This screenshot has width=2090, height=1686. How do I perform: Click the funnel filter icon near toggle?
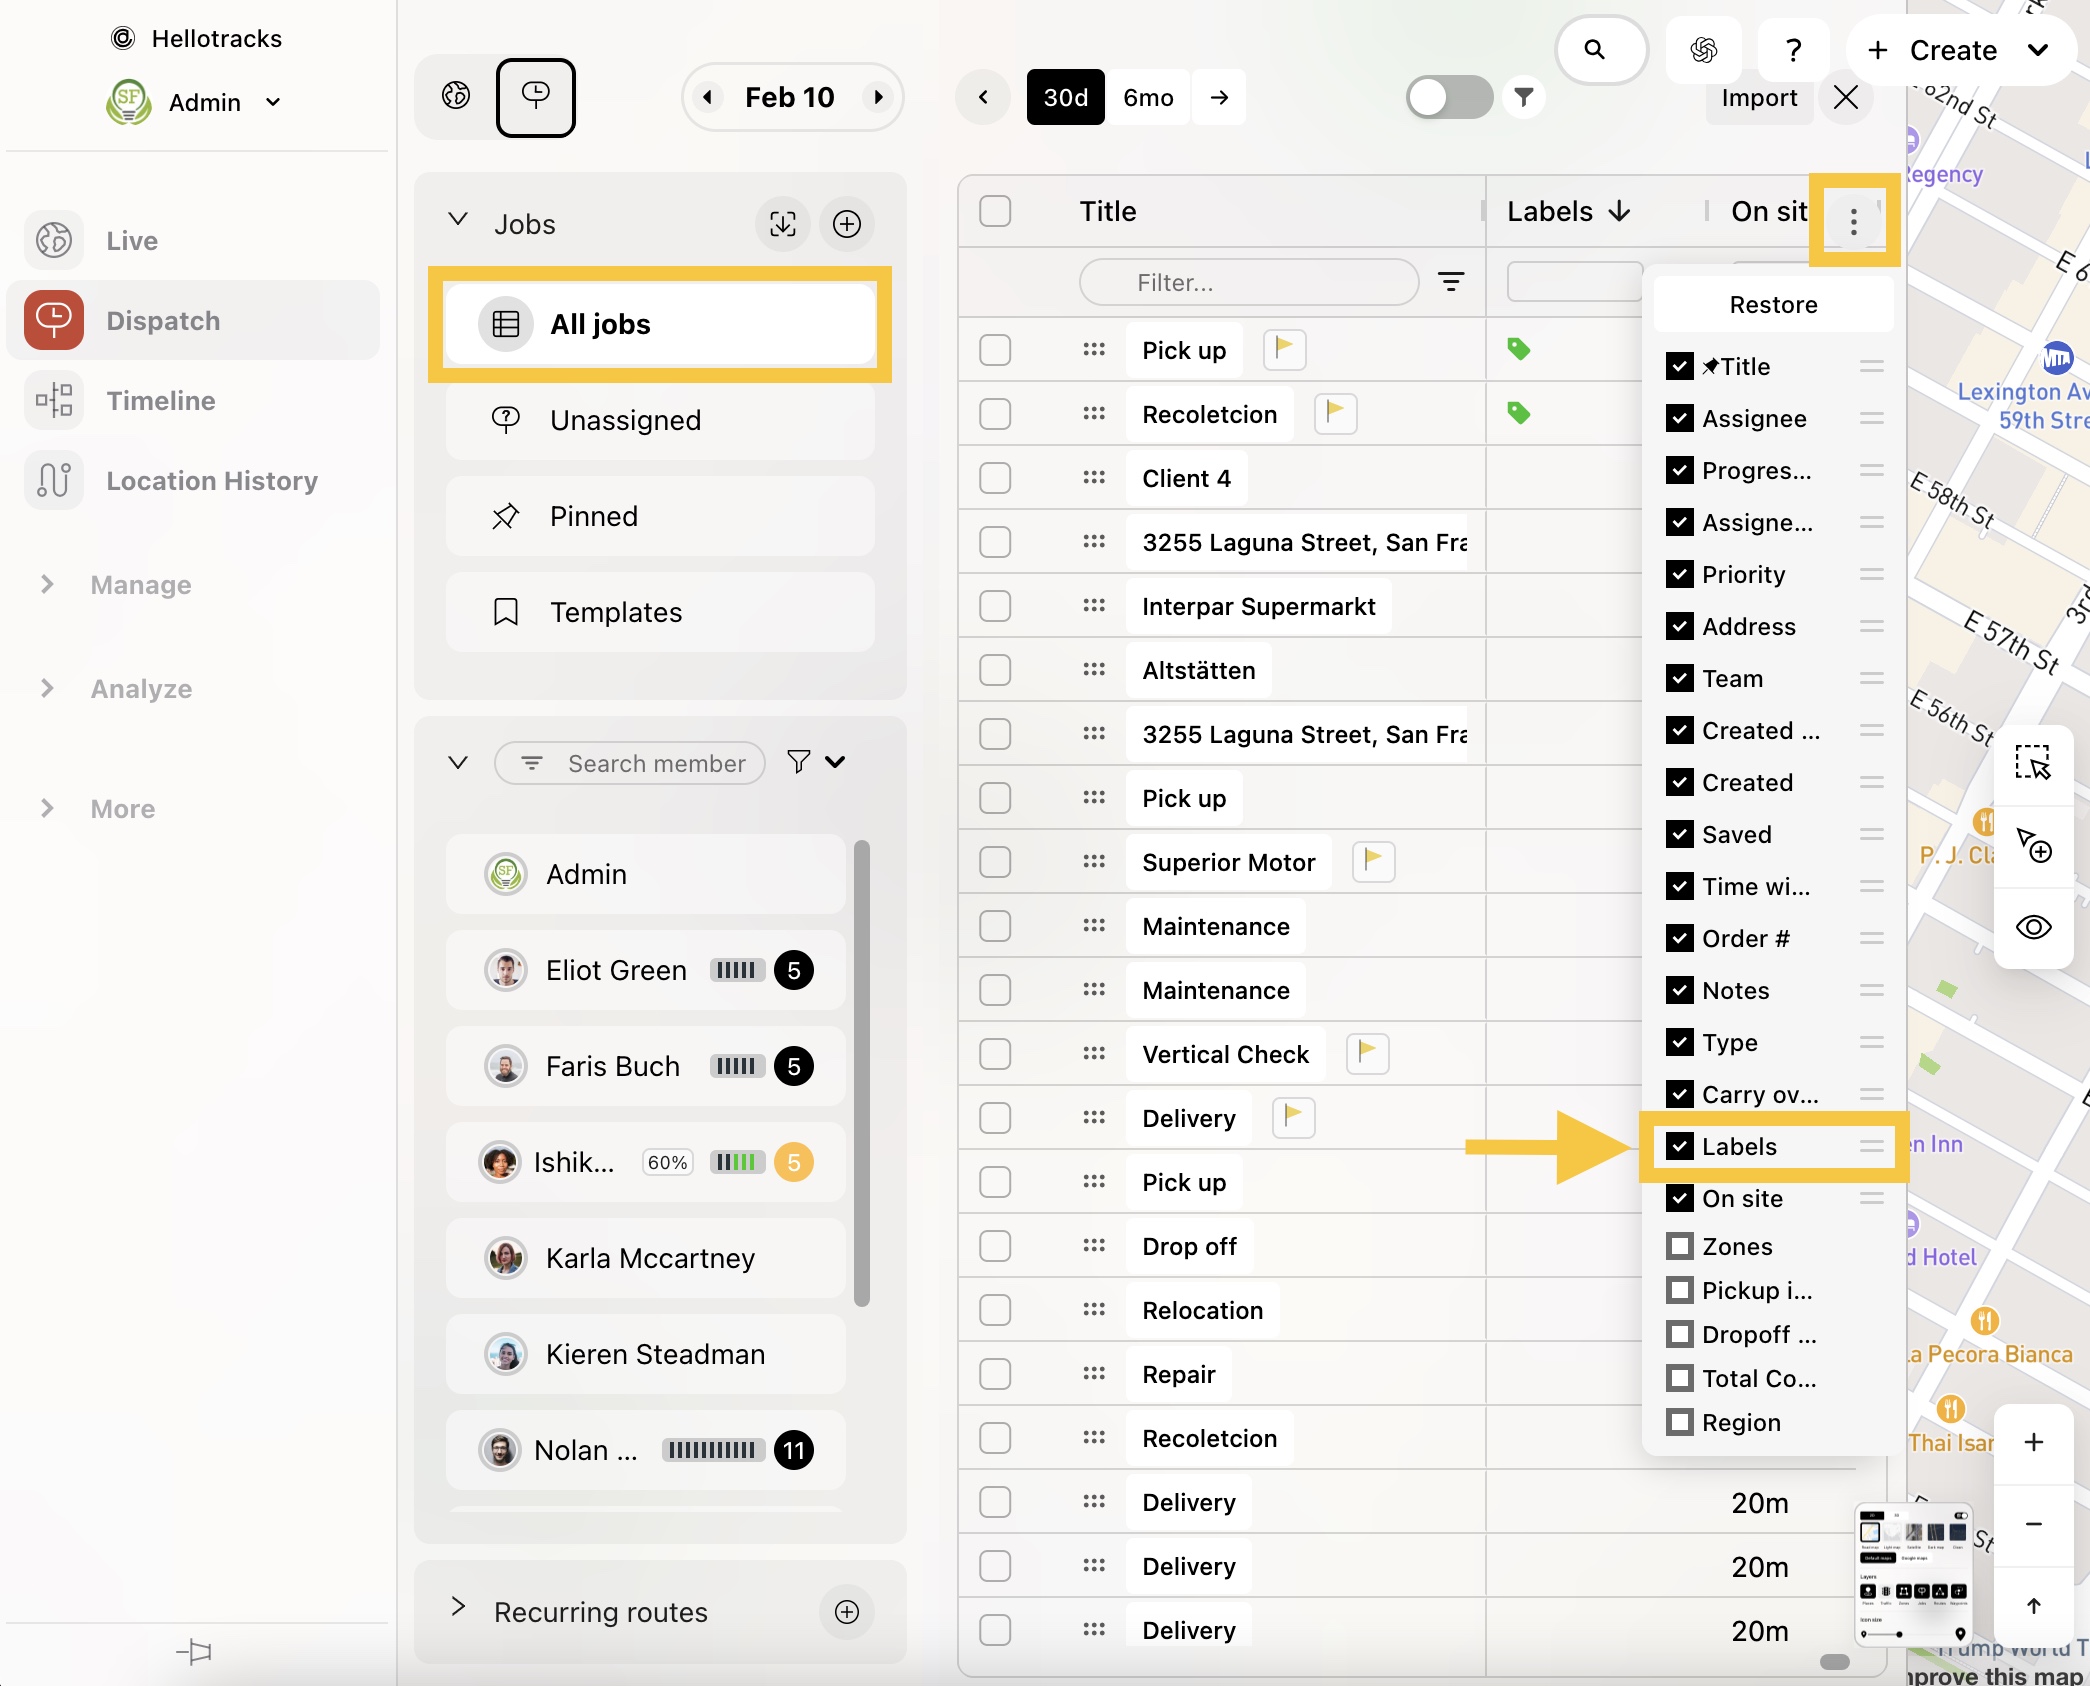(x=1523, y=97)
